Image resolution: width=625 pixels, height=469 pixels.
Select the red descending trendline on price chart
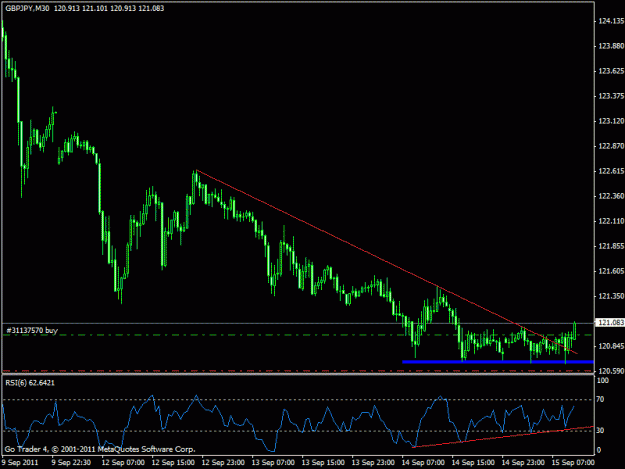tap(386, 261)
